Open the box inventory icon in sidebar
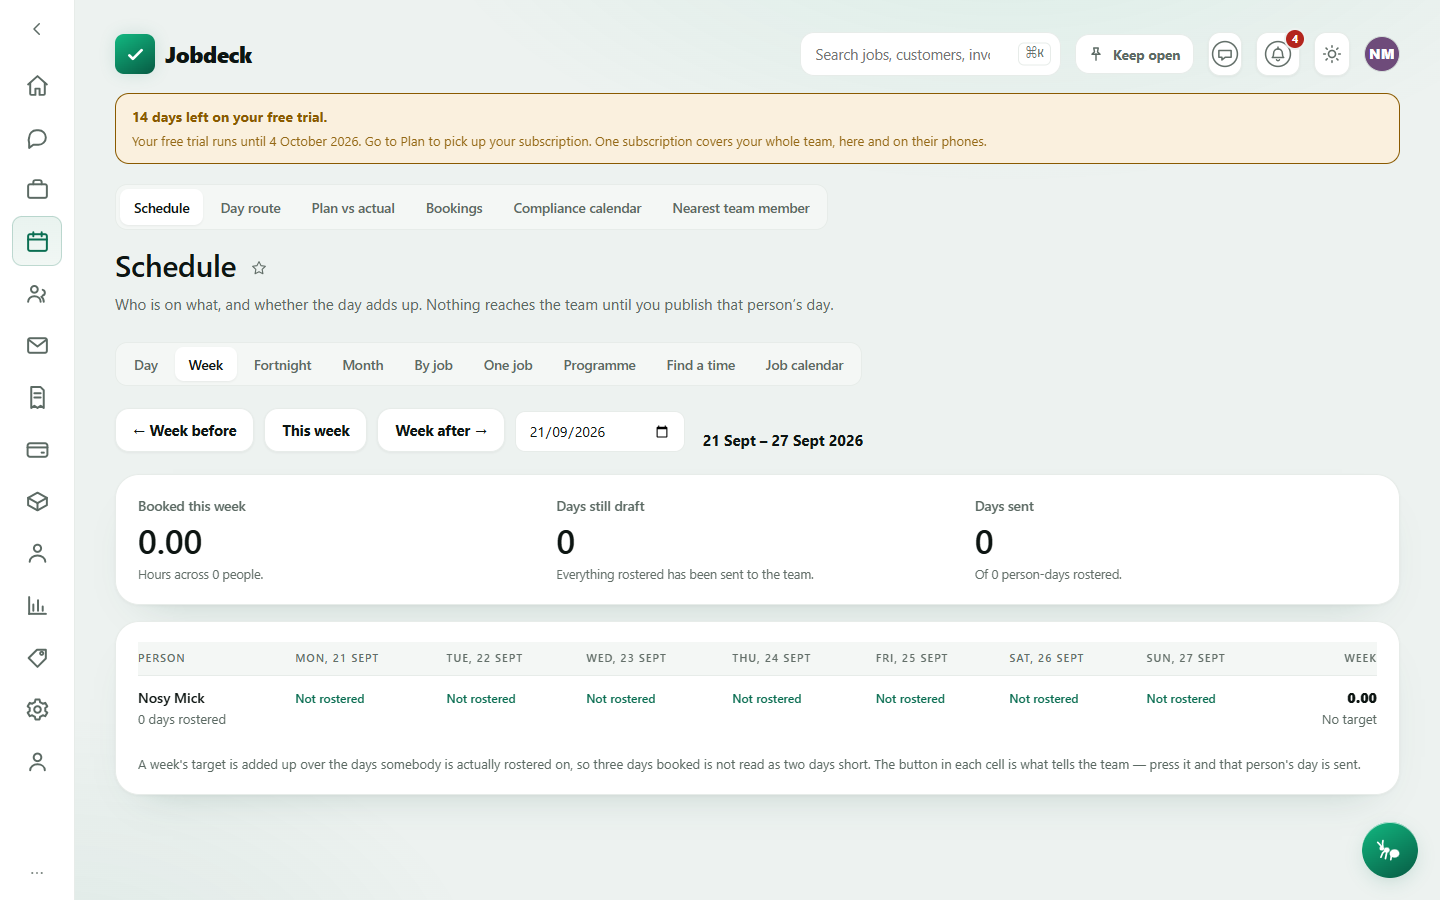 pyautogui.click(x=37, y=502)
